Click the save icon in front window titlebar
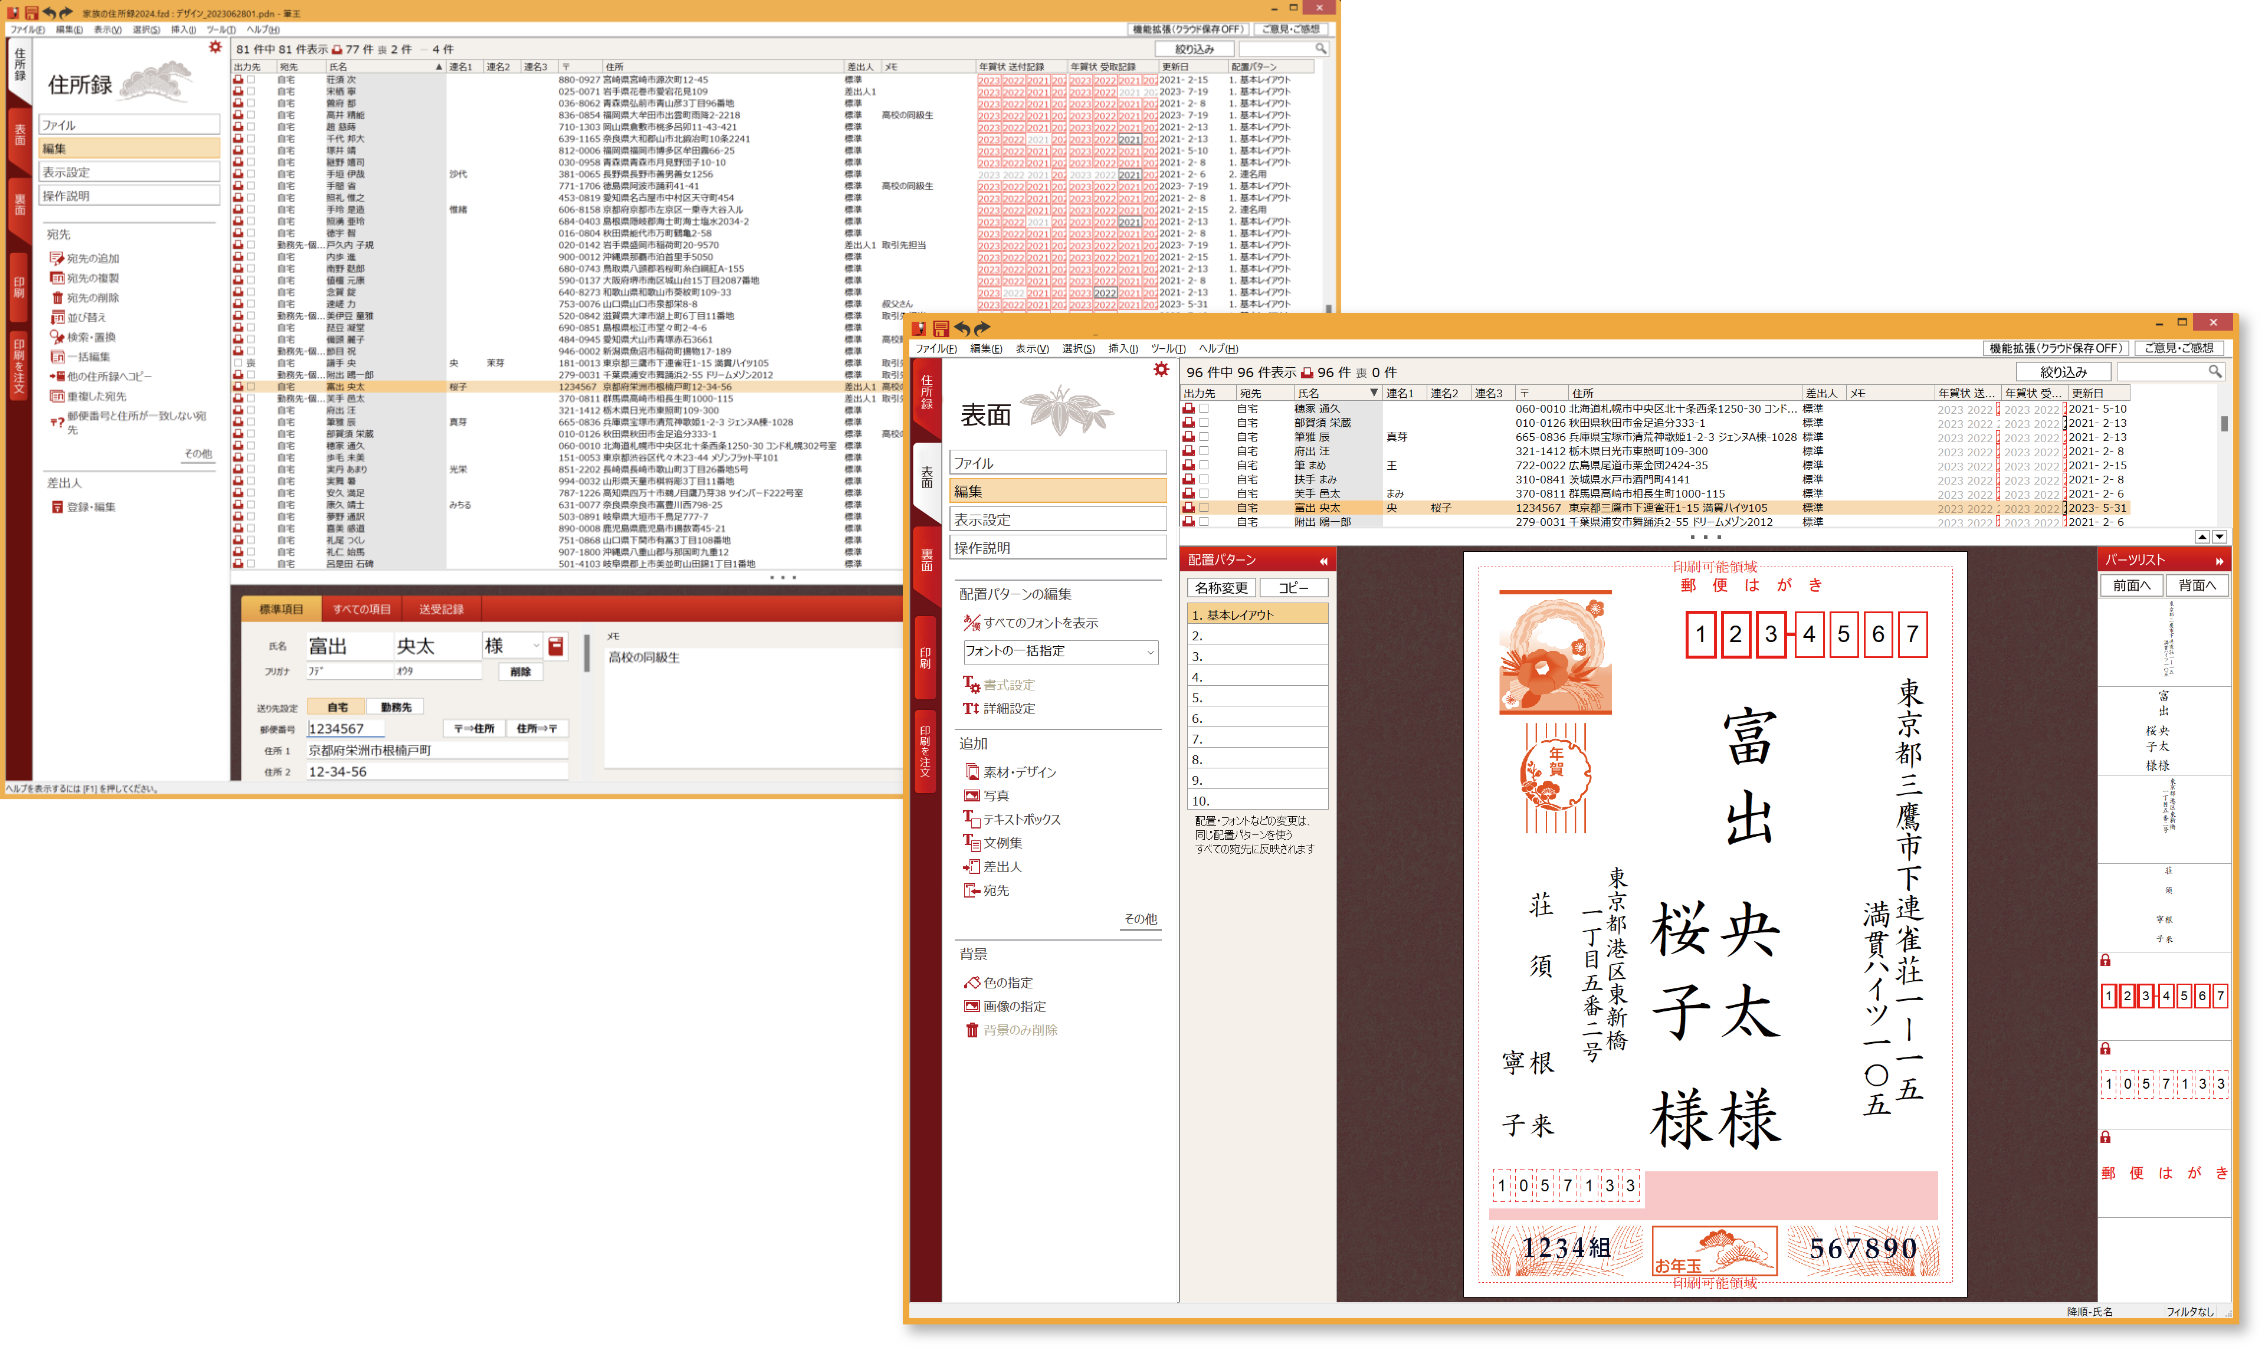 pos(940,328)
